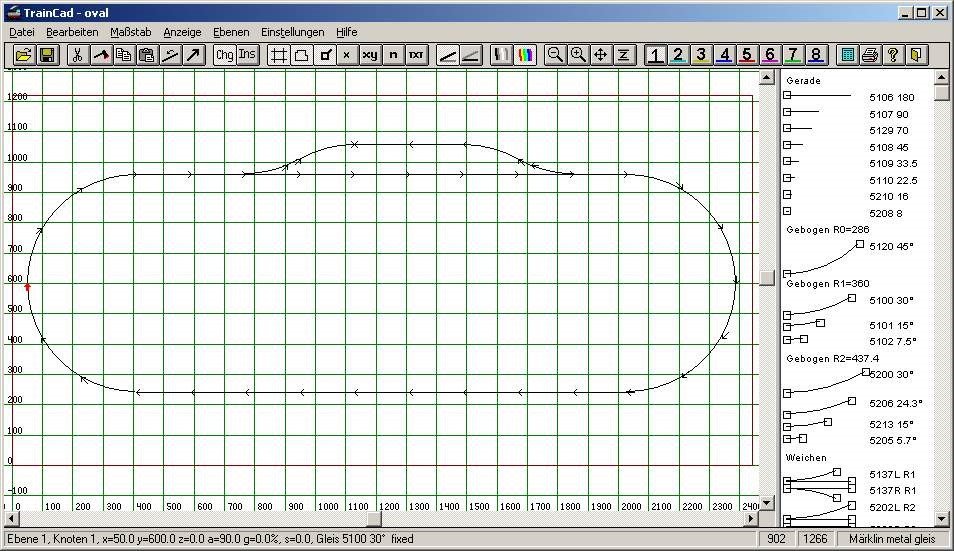Click the axe delete tool icon

pyautogui.click(x=100, y=55)
